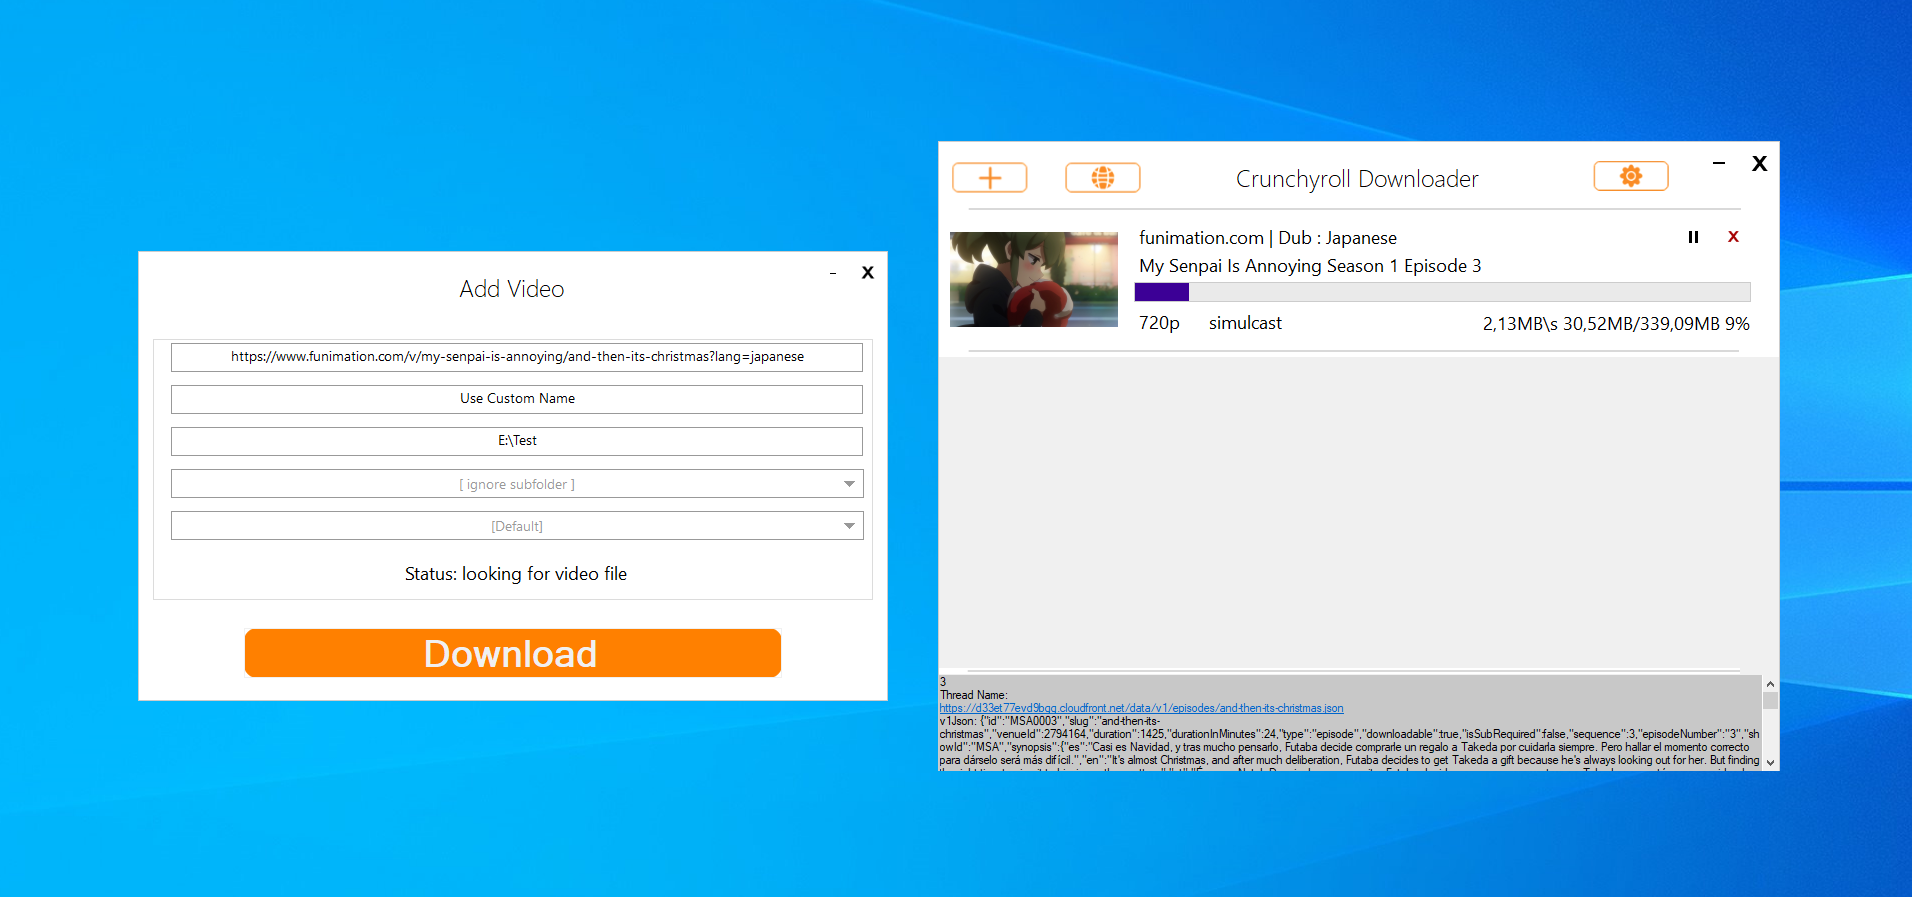Open settings with the gear button
This screenshot has width=1912, height=897.
(1630, 177)
